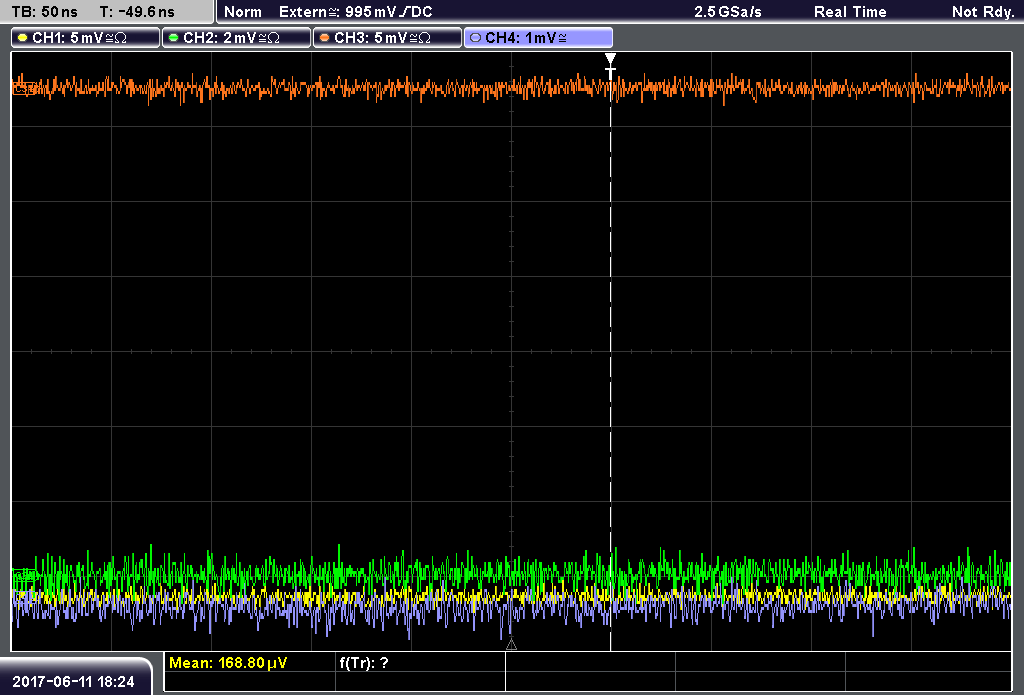1024x695 pixels.
Task: Click the Norm trigger mode label
Action: (242, 12)
